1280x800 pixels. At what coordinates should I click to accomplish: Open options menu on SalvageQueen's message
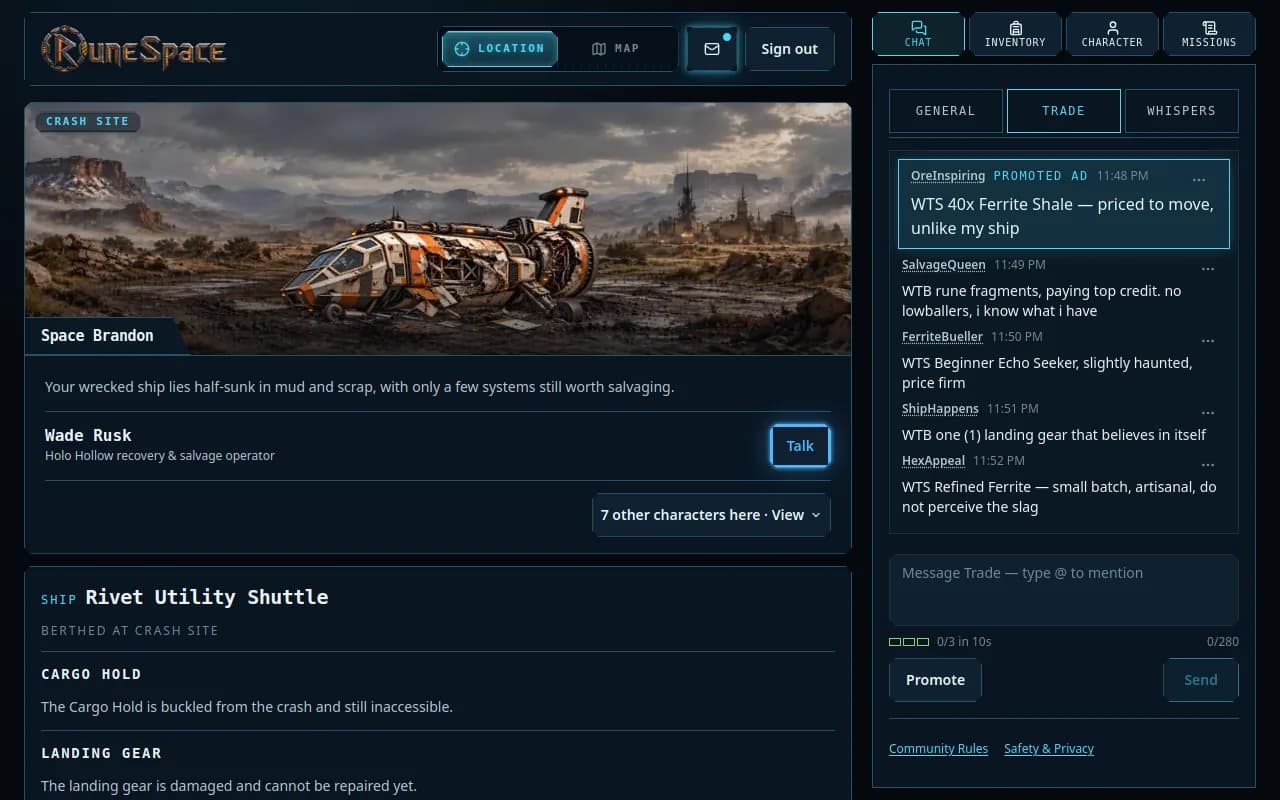[x=1208, y=269]
